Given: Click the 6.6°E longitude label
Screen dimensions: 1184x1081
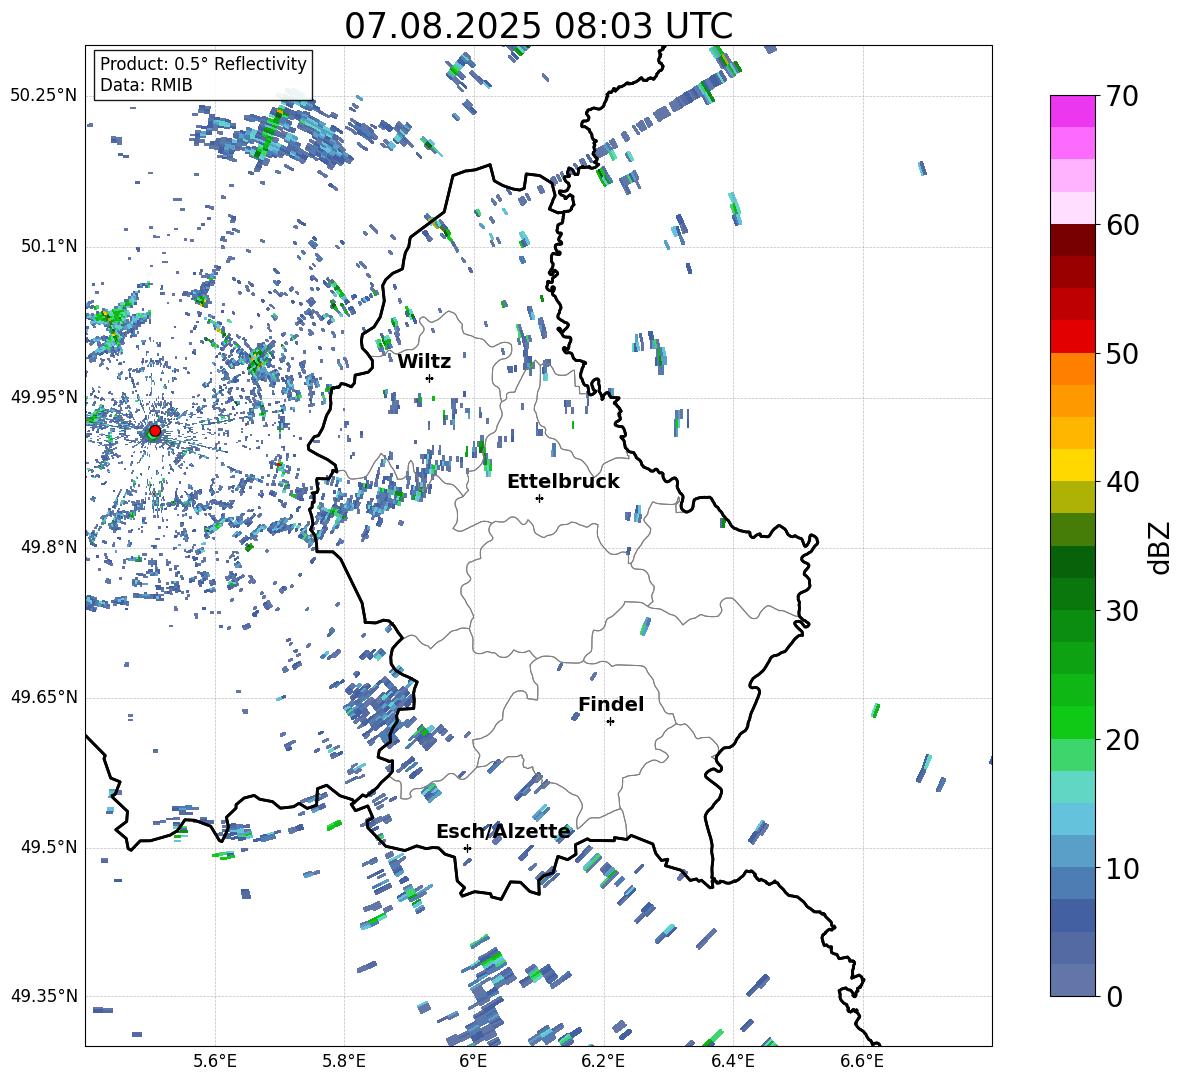Looking at the screenshot, I should (x=862, y=1061).
